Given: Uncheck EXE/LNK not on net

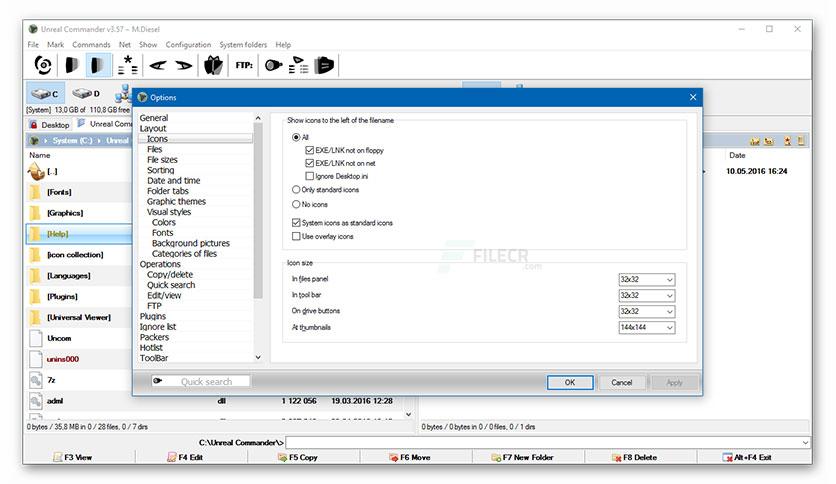Looking at the screenshot, I should [x=309, y=163].
